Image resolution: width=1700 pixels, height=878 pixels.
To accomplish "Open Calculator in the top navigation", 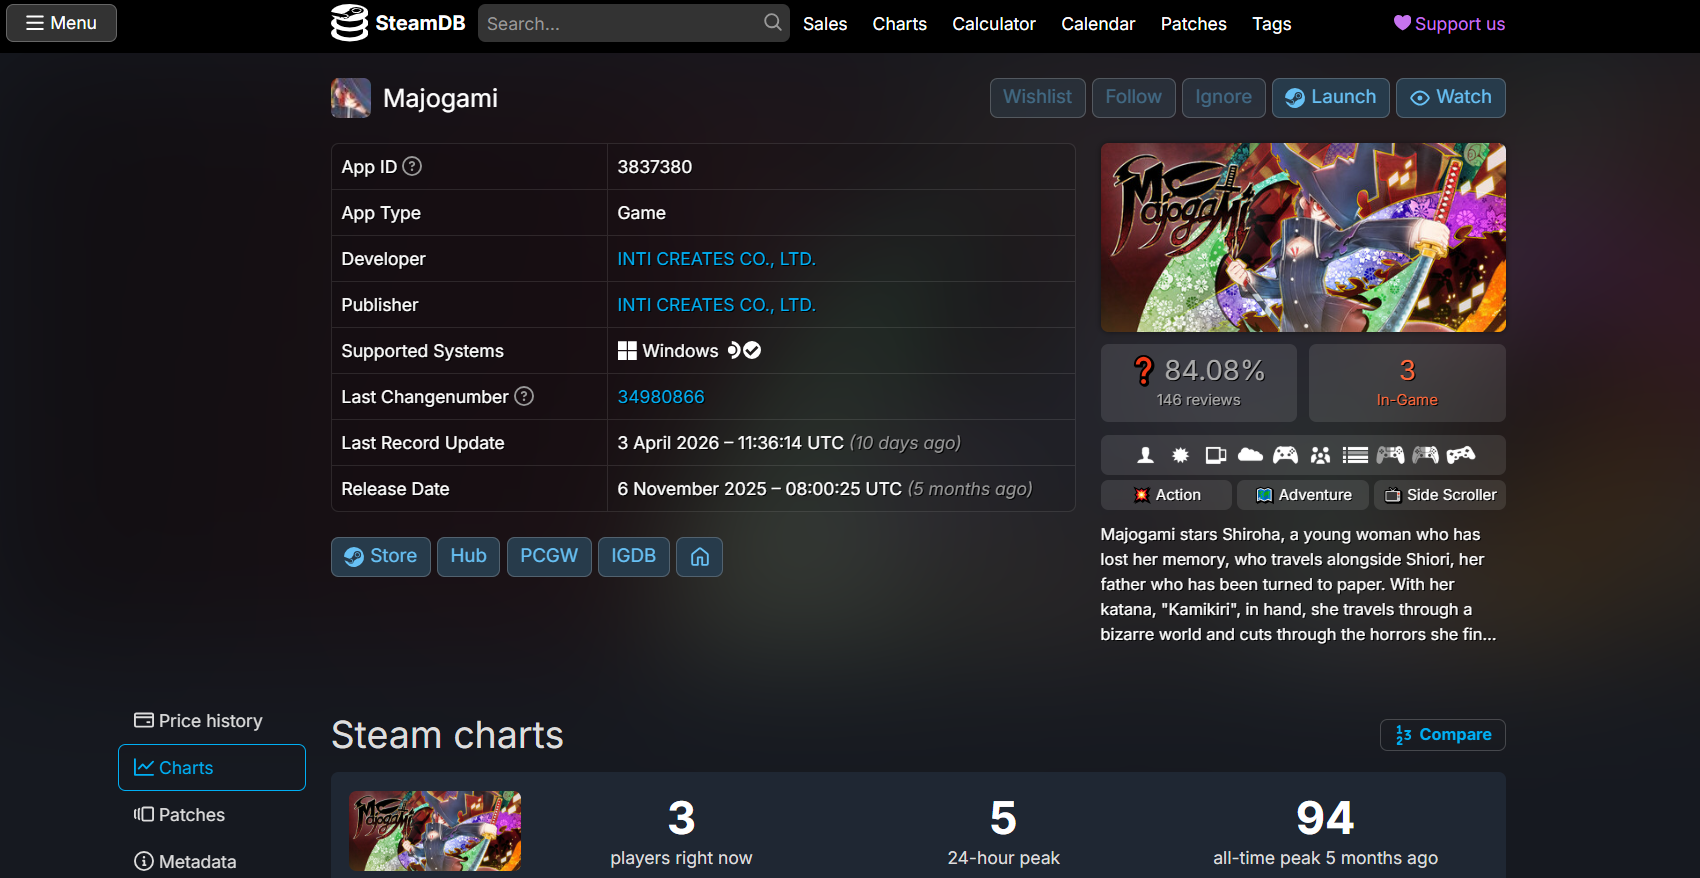I will [x=994, y=24].
